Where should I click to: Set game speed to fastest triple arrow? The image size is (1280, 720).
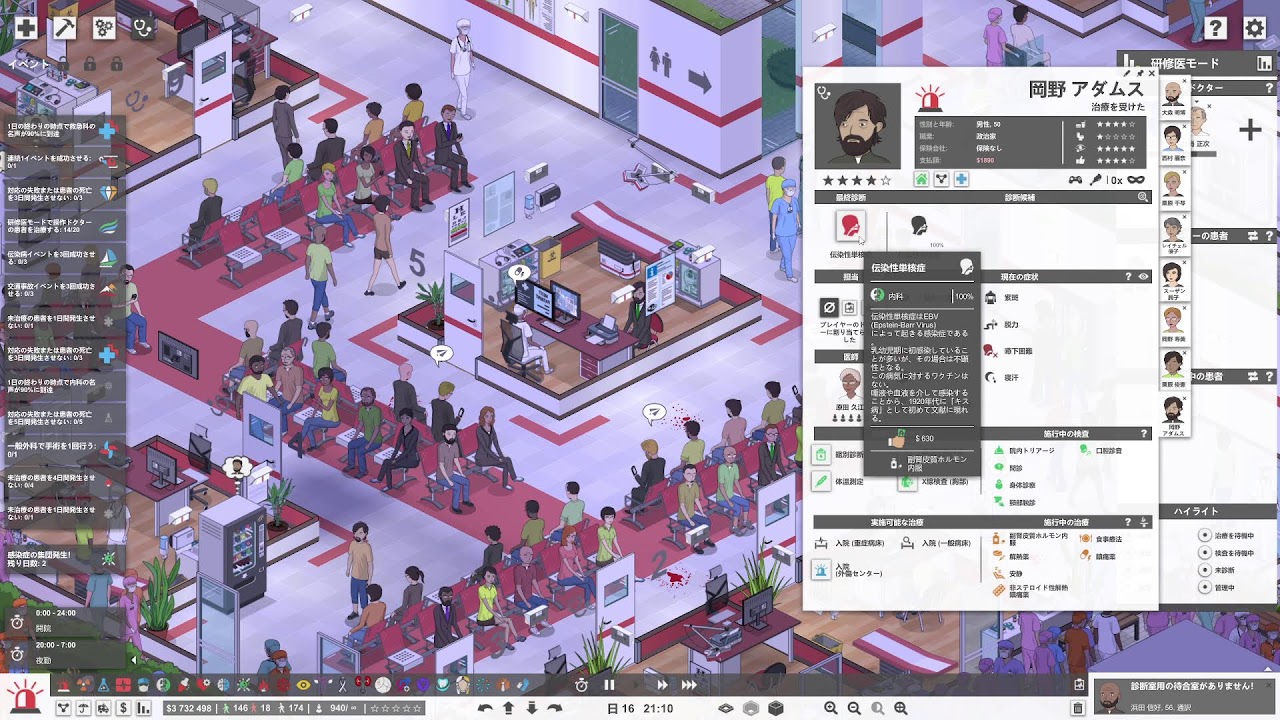689,685
